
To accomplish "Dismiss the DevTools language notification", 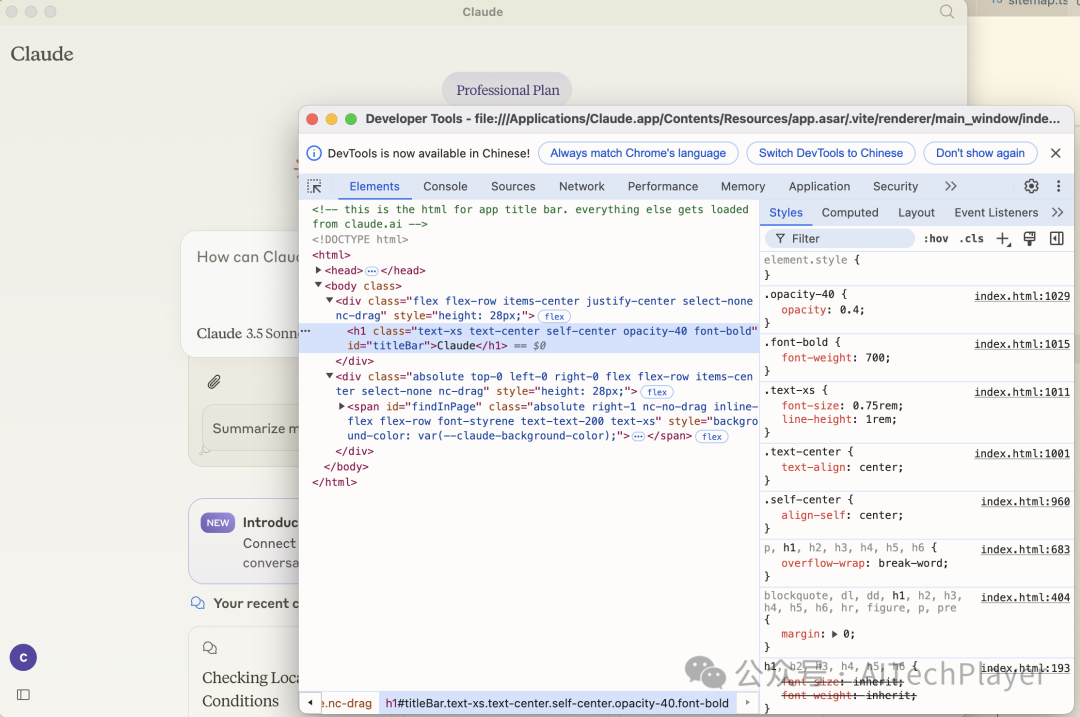I will [1055, 153].
